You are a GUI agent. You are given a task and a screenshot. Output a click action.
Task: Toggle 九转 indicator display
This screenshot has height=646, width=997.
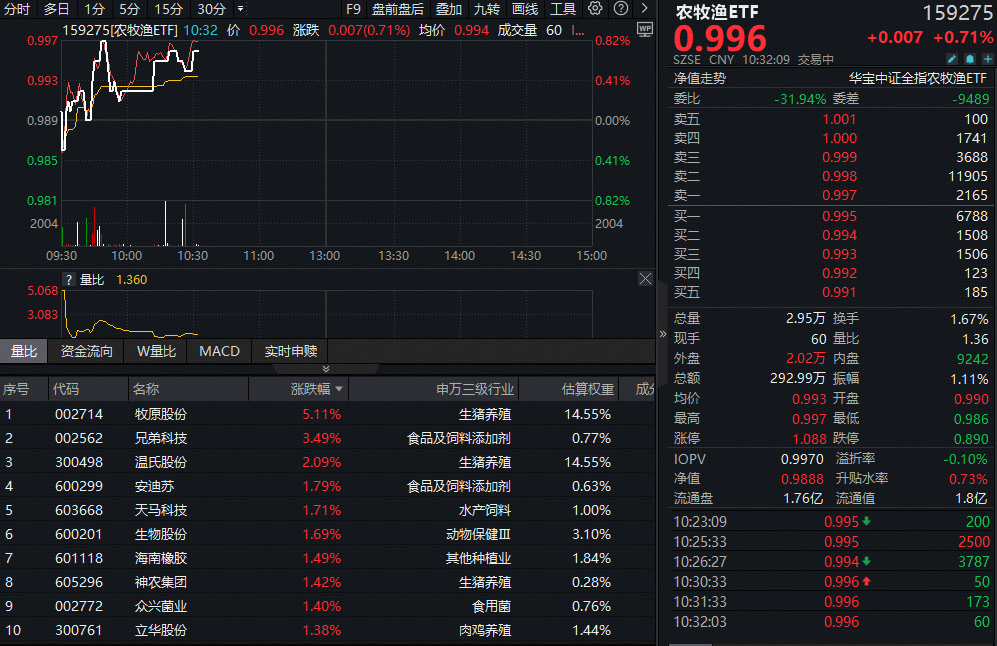pyautogui.click(x=487, y=9)
